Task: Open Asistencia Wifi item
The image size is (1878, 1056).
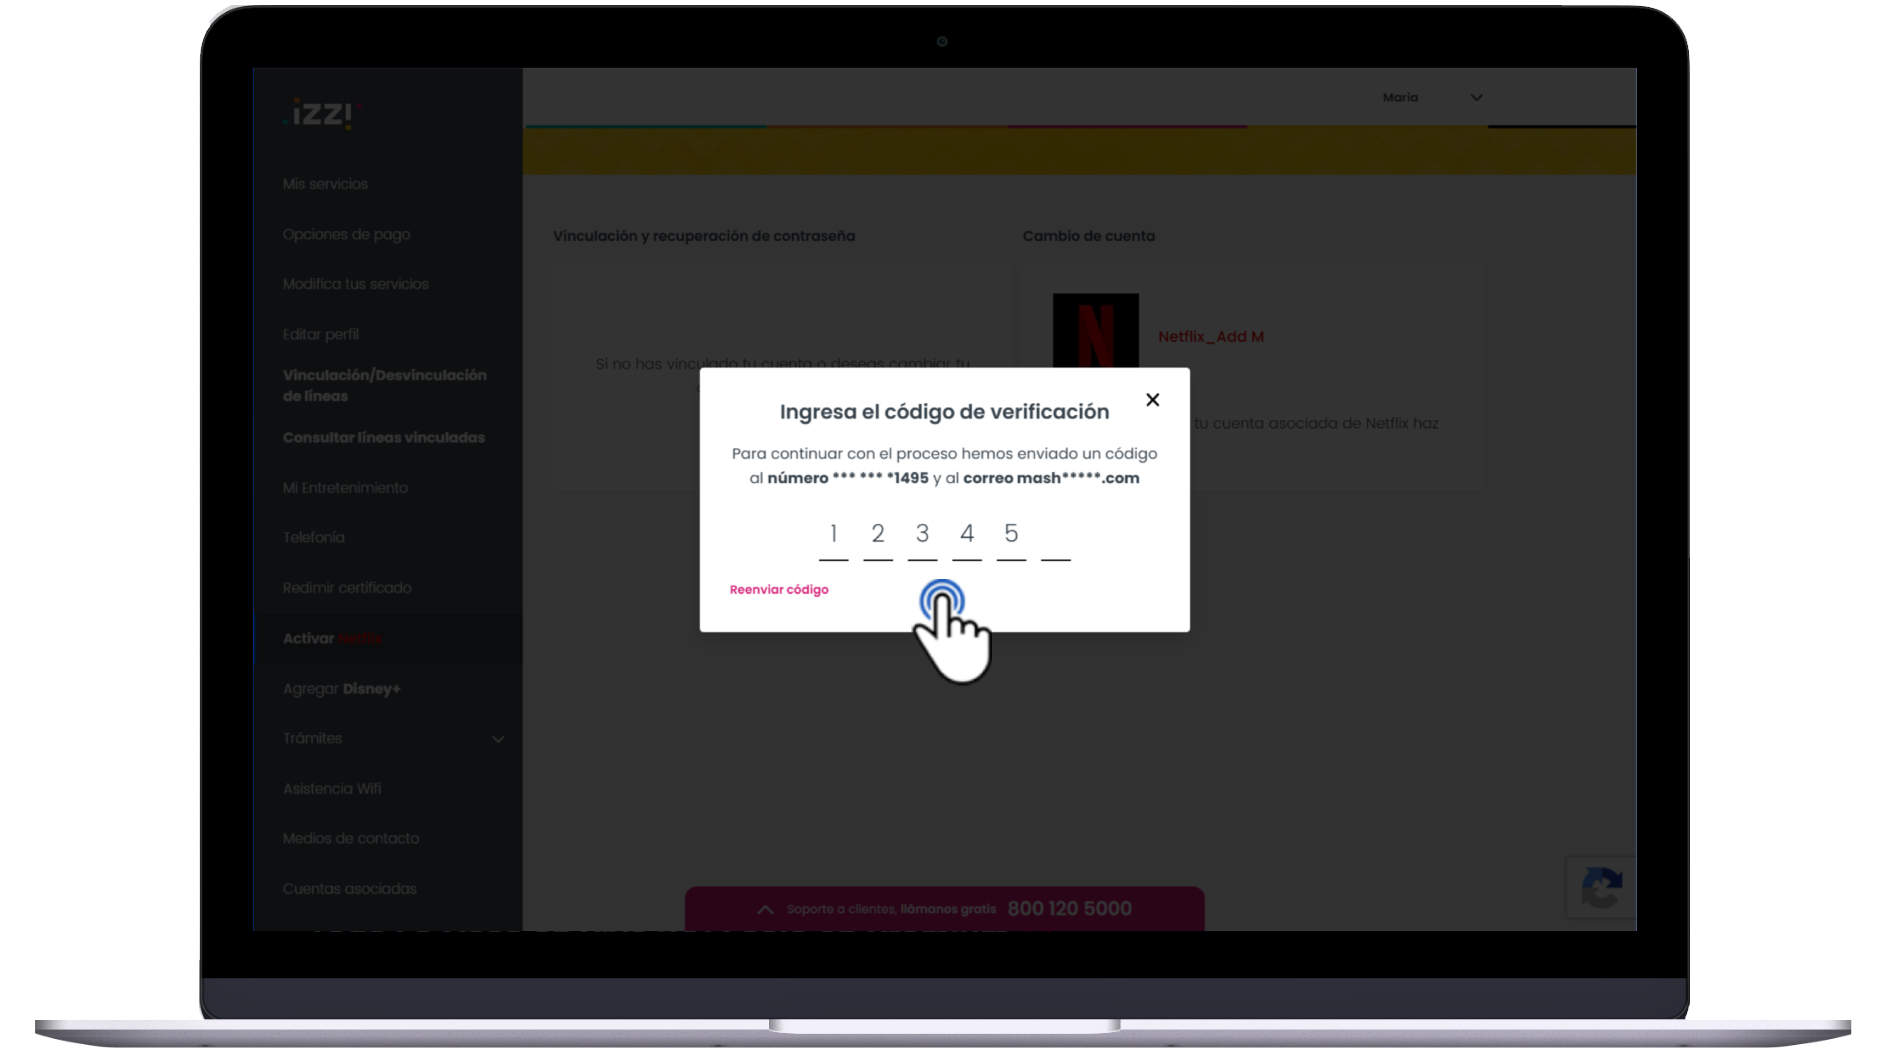Action: tap(331, 789)
